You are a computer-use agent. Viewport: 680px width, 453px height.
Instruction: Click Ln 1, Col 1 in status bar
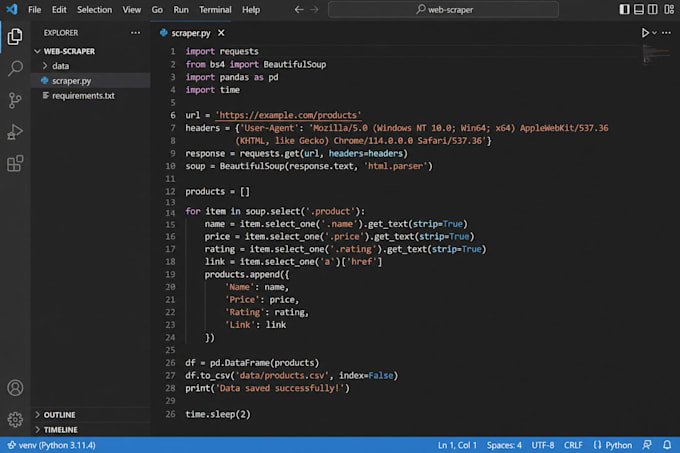(x=457, y=445)
